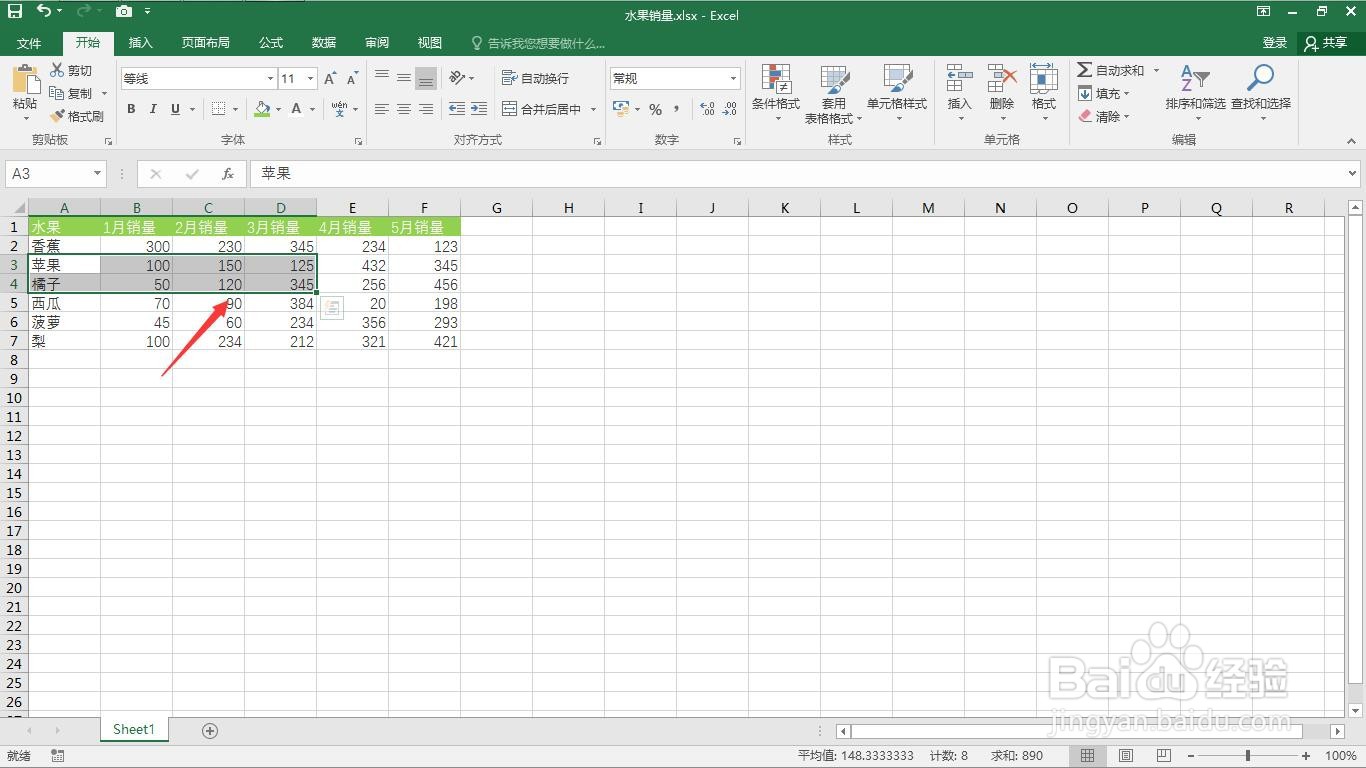Image resolution: width=1366 pixels, height=768 pixels.
Task: Toggle Italic formatting
Action: tap(153, 109)
